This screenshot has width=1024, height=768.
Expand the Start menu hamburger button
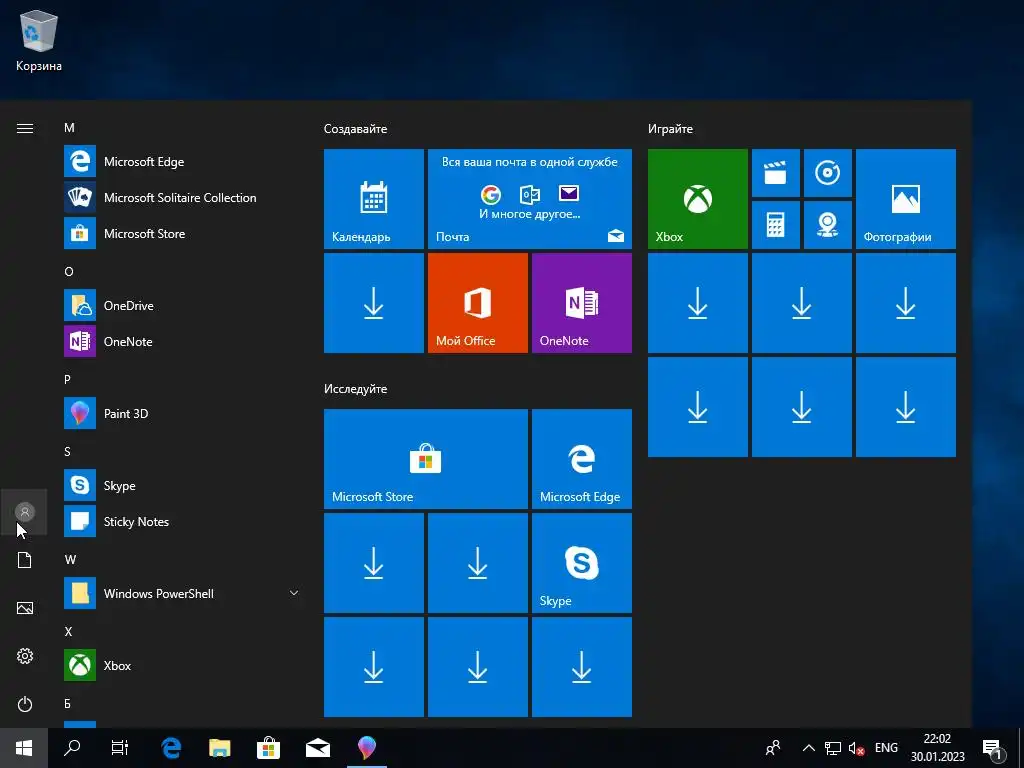pyautogui.click(x=25, y=128)
